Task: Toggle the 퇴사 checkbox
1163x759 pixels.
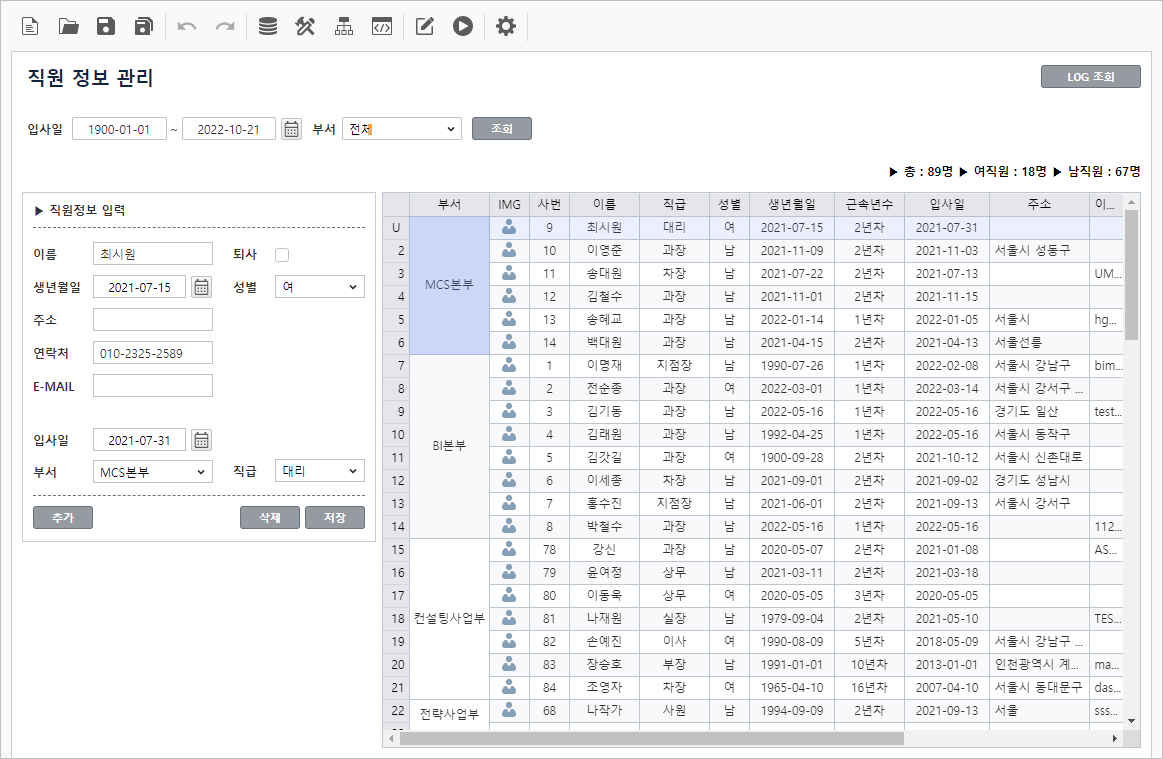Action: 282,255
